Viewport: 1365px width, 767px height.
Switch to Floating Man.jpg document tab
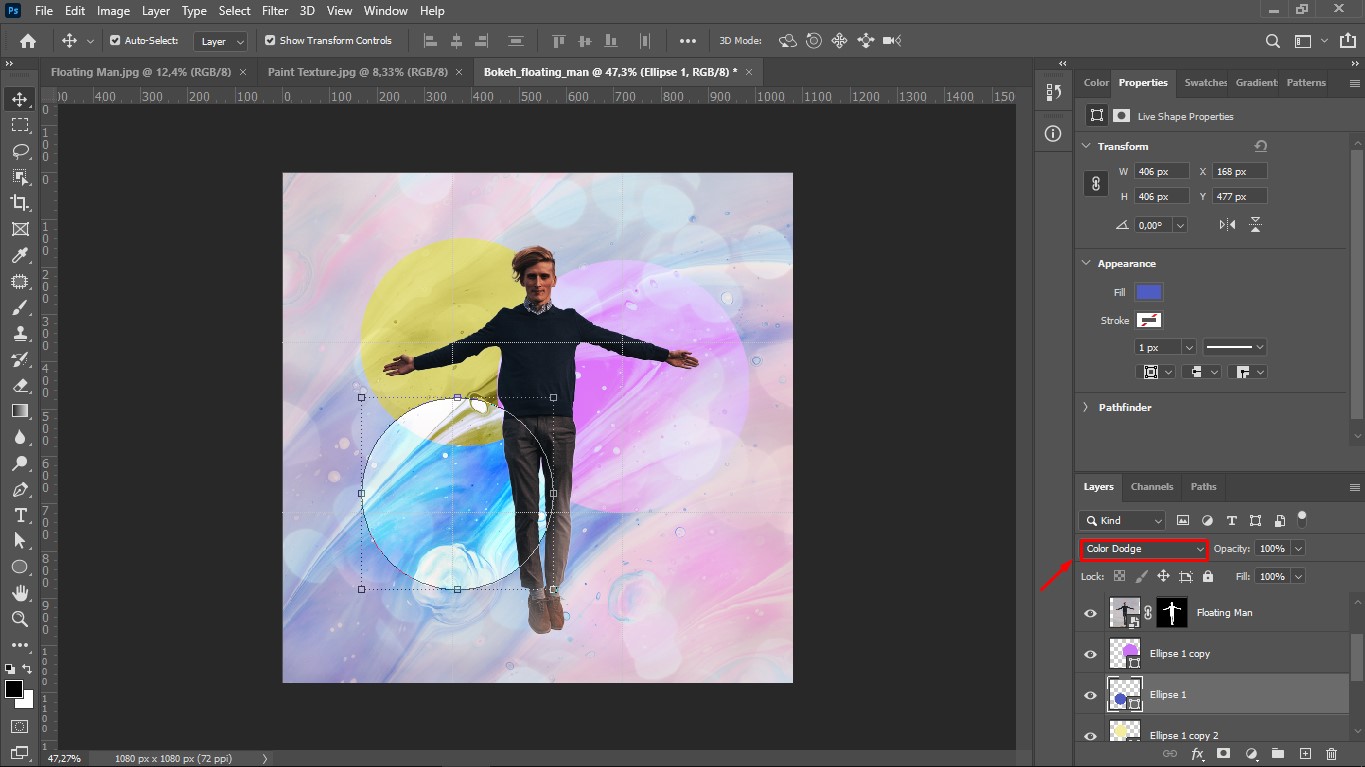[141, 72]
